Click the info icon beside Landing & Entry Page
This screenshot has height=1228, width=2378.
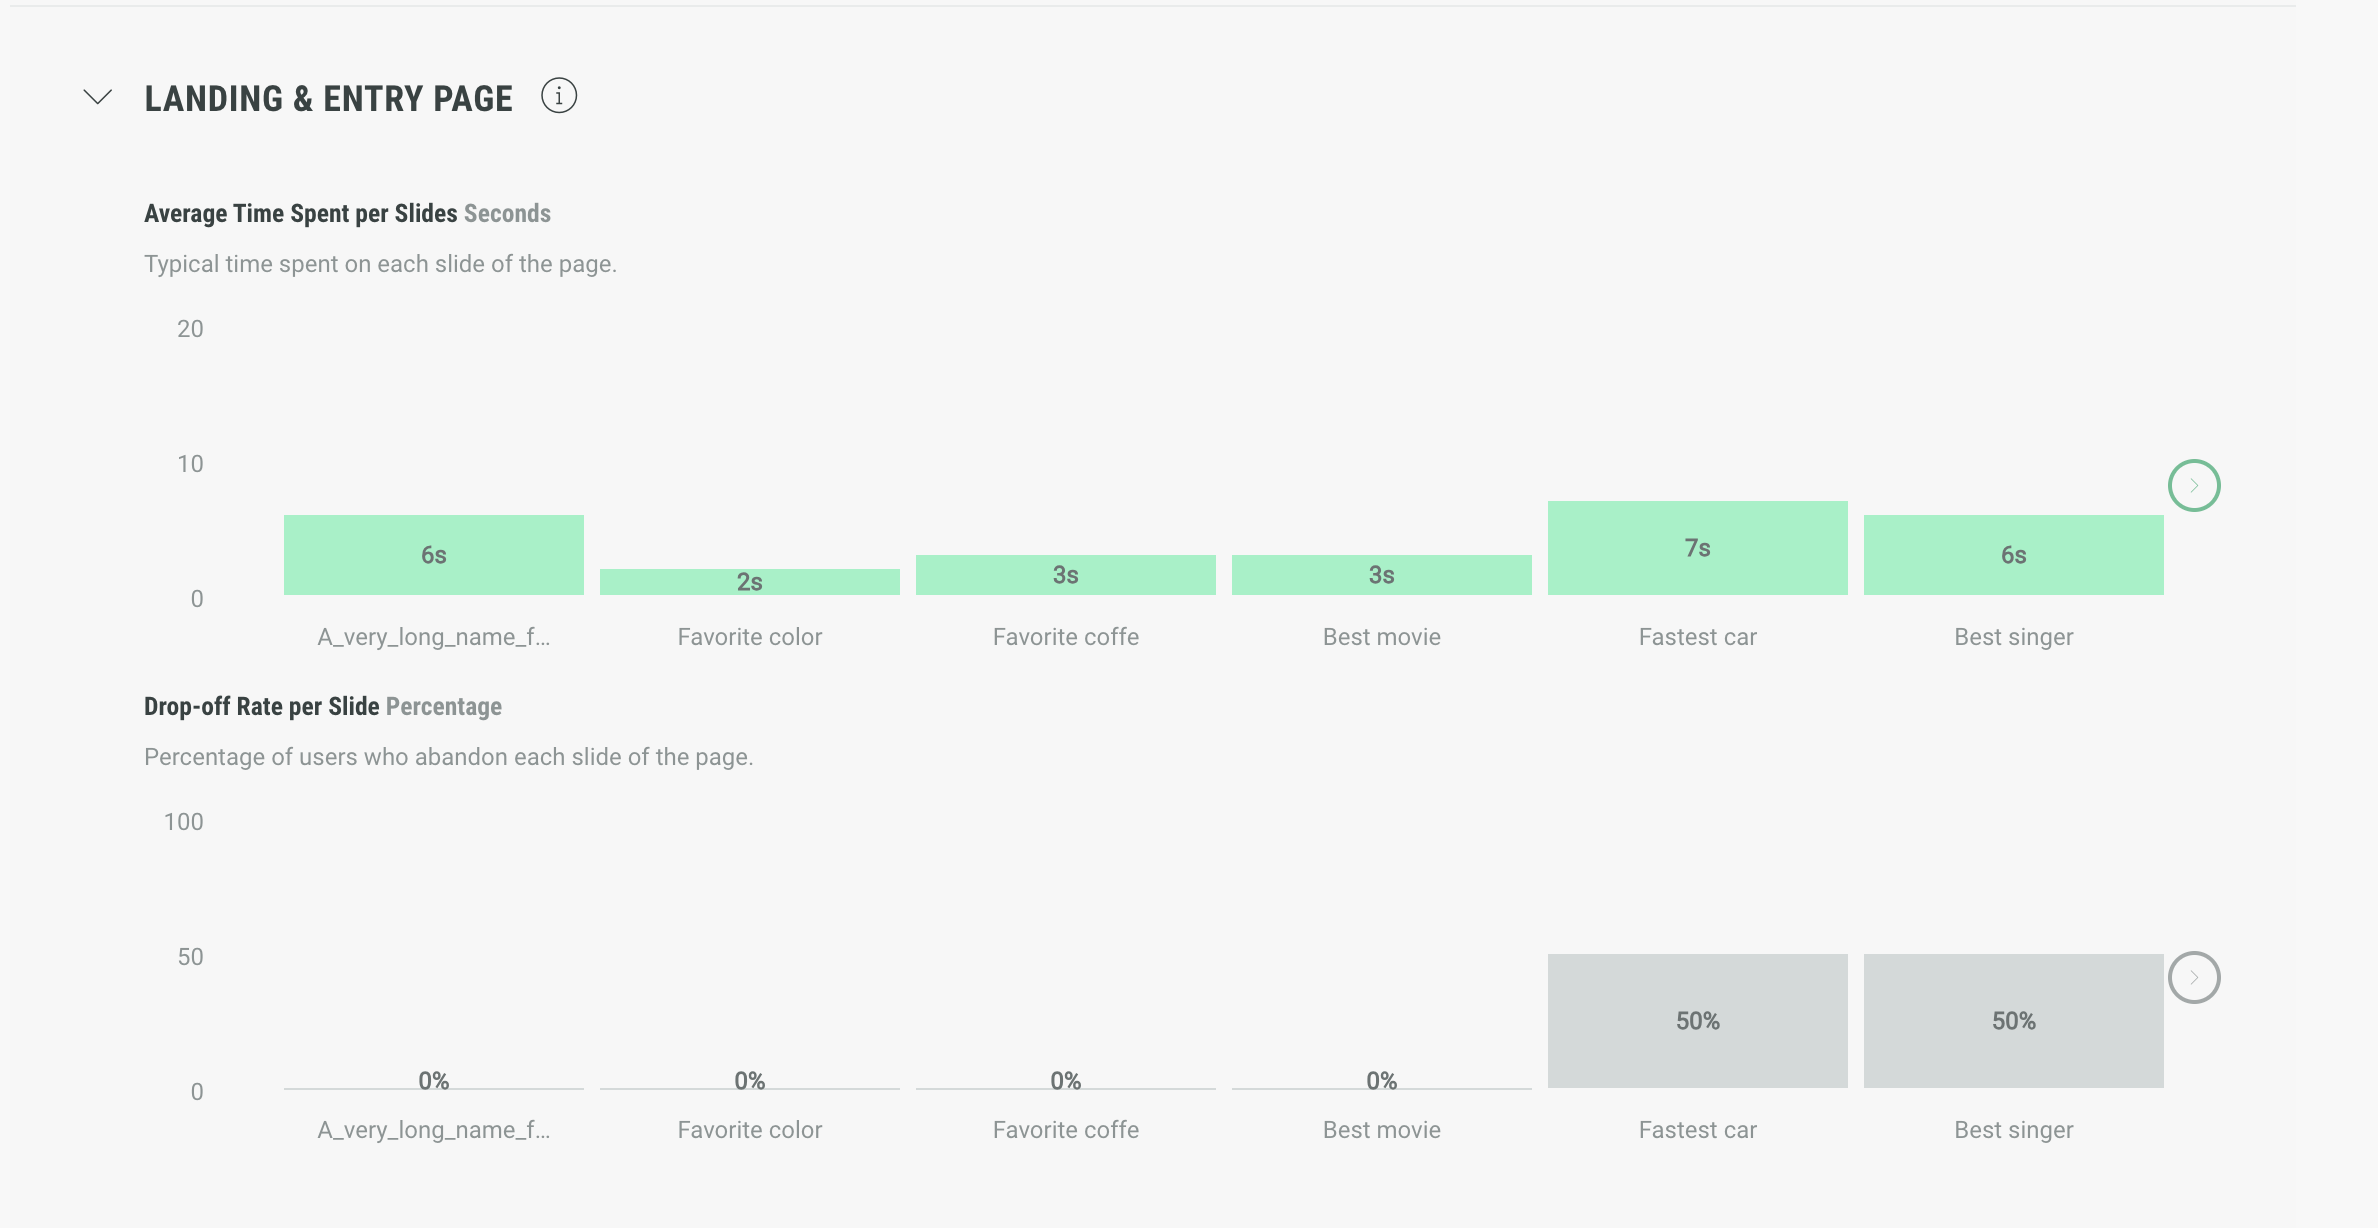[x=559, y=96]
